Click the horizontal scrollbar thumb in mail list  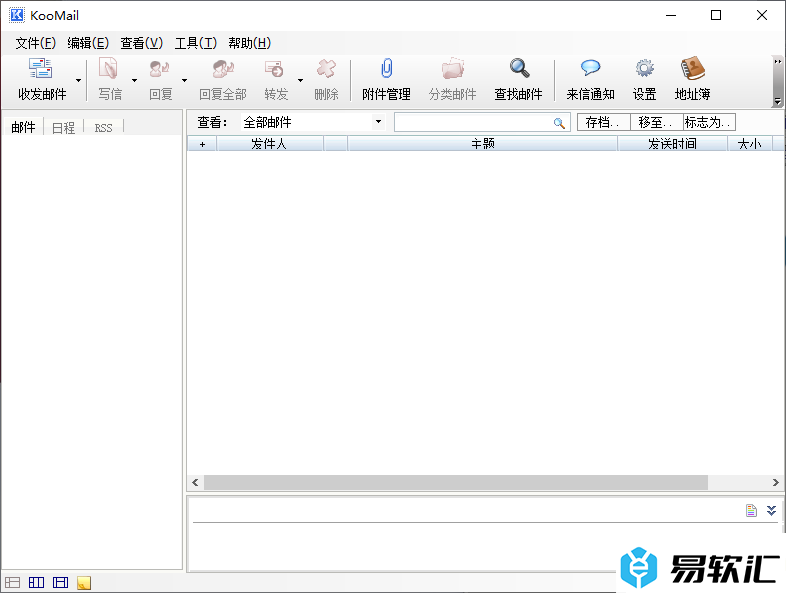click(x=456, y=482)
